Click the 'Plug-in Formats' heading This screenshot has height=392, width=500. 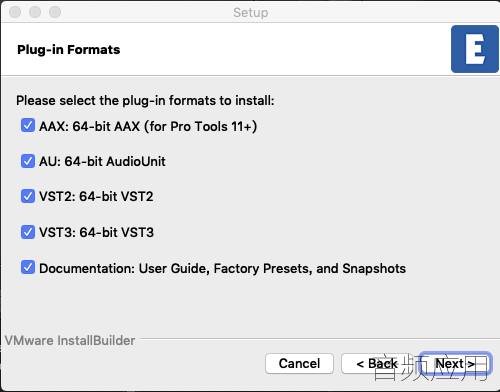(x=69, y=50)
